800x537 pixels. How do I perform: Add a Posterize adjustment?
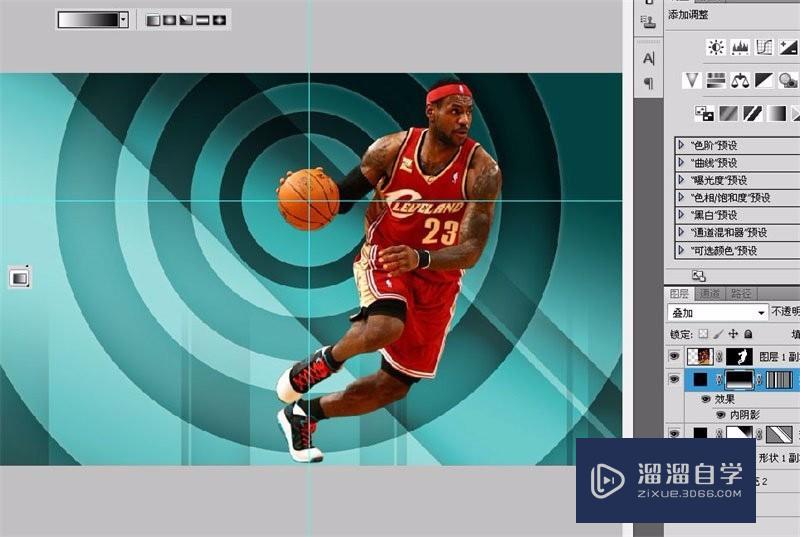[729, 114]
